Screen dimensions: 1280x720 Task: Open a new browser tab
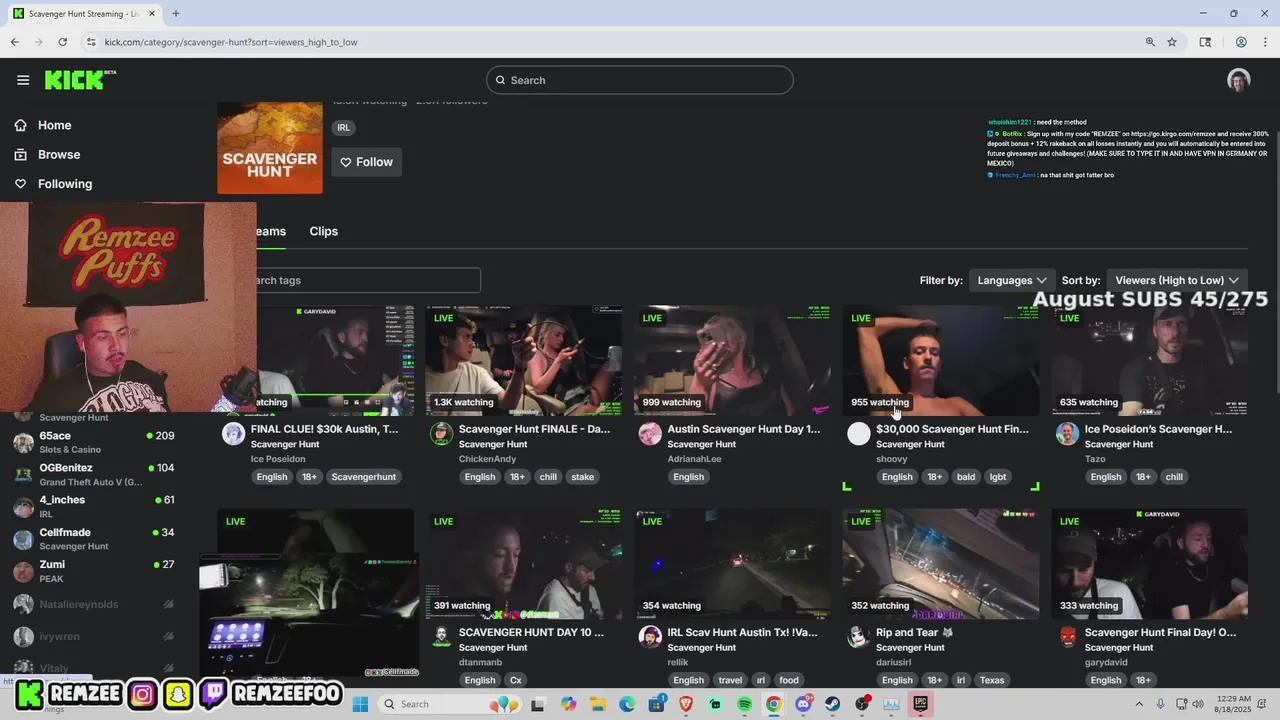[x=176, y=14]
